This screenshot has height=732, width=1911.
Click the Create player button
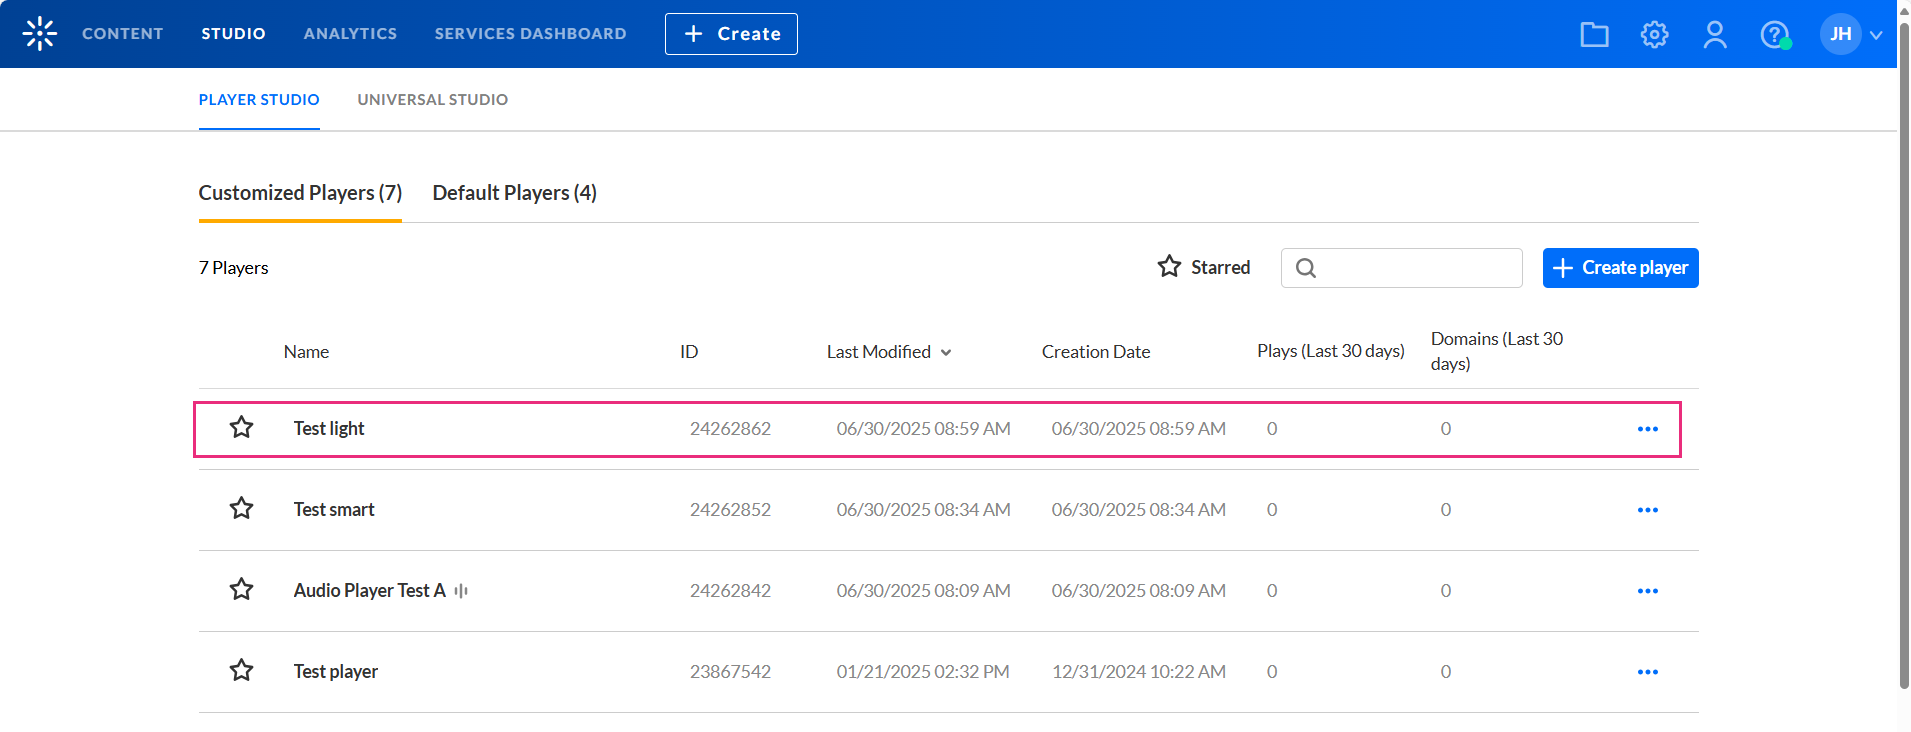(1620, 268)
